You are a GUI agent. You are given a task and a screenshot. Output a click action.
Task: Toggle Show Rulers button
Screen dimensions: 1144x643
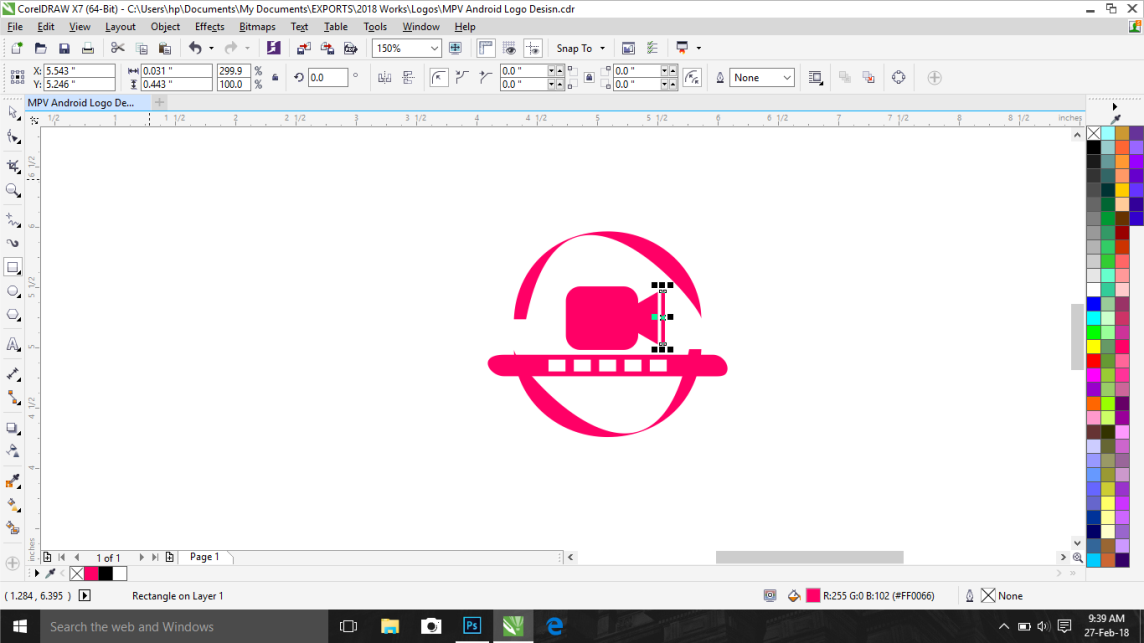click(x=485, y=48)
